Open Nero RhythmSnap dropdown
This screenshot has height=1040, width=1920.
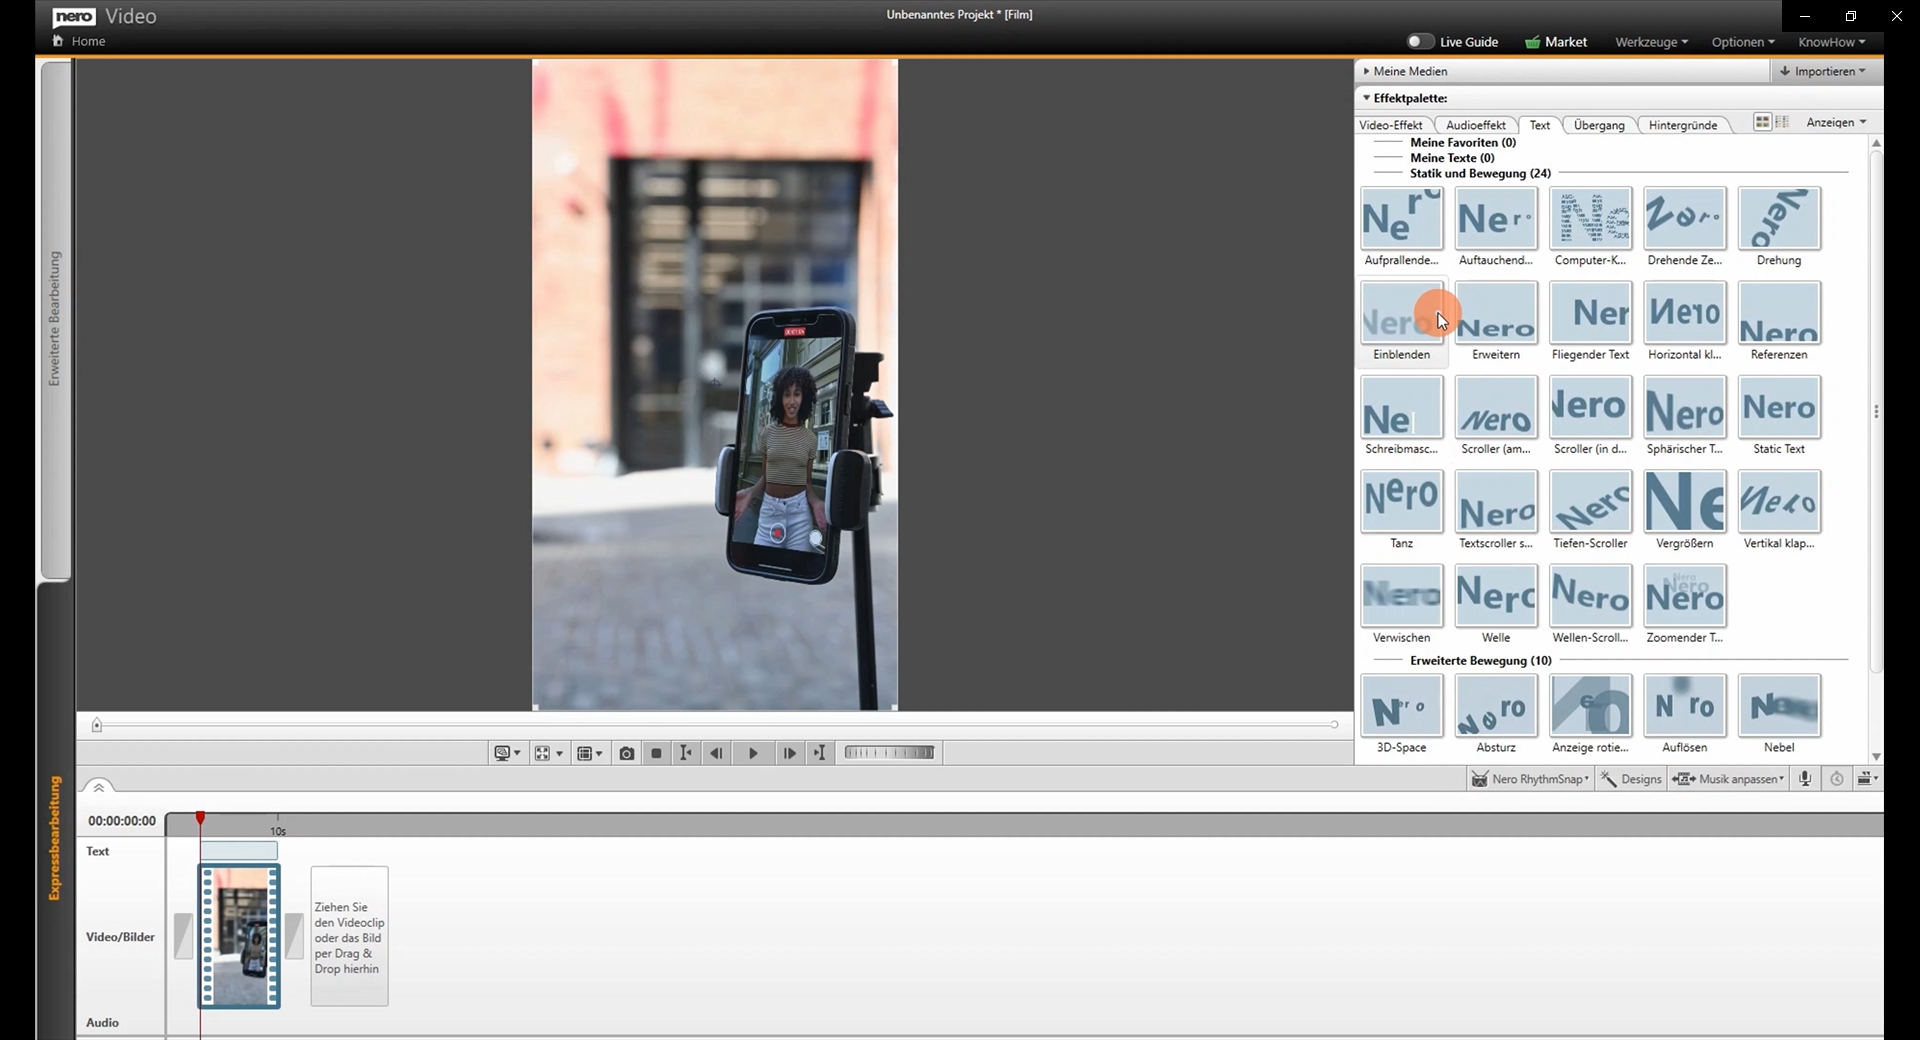click(x=1529, y=779)
